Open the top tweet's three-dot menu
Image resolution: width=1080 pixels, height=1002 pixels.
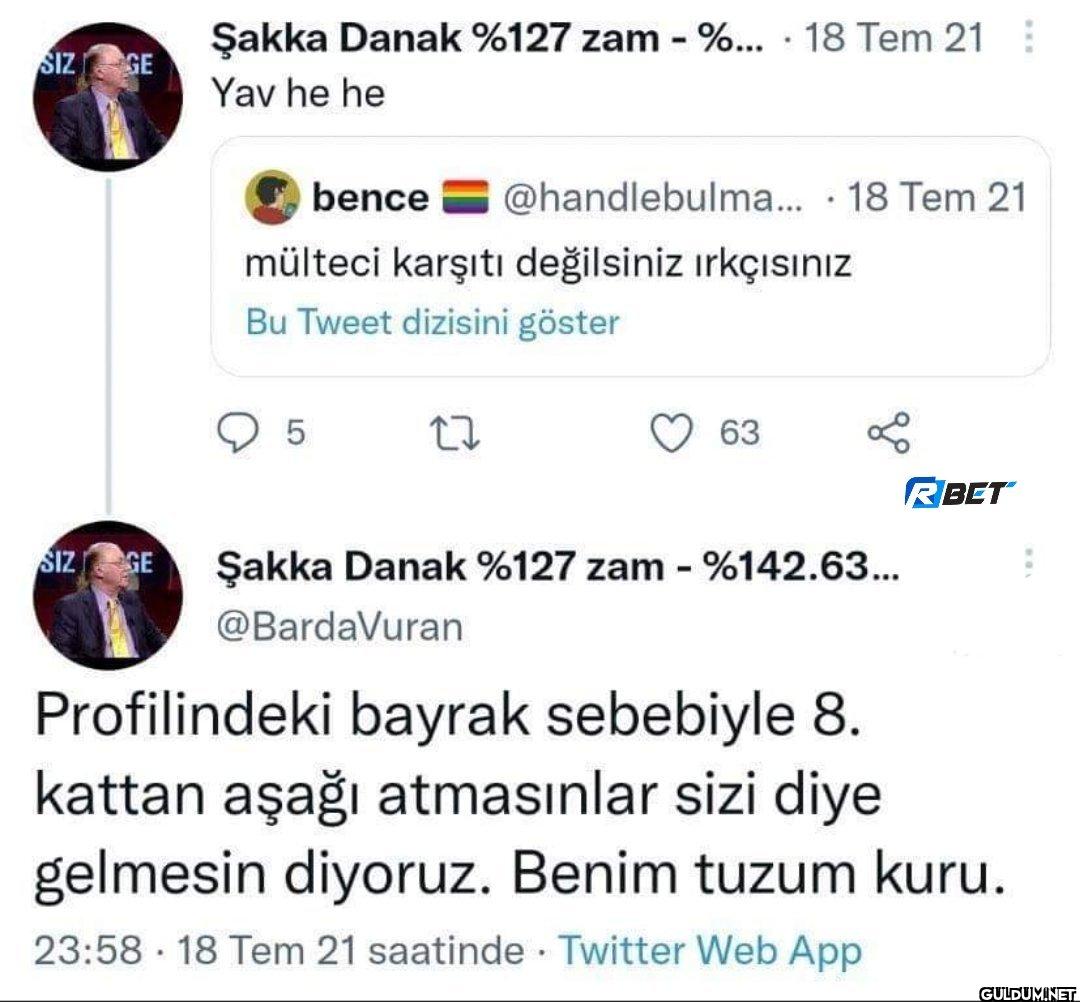click(1031, 40)
